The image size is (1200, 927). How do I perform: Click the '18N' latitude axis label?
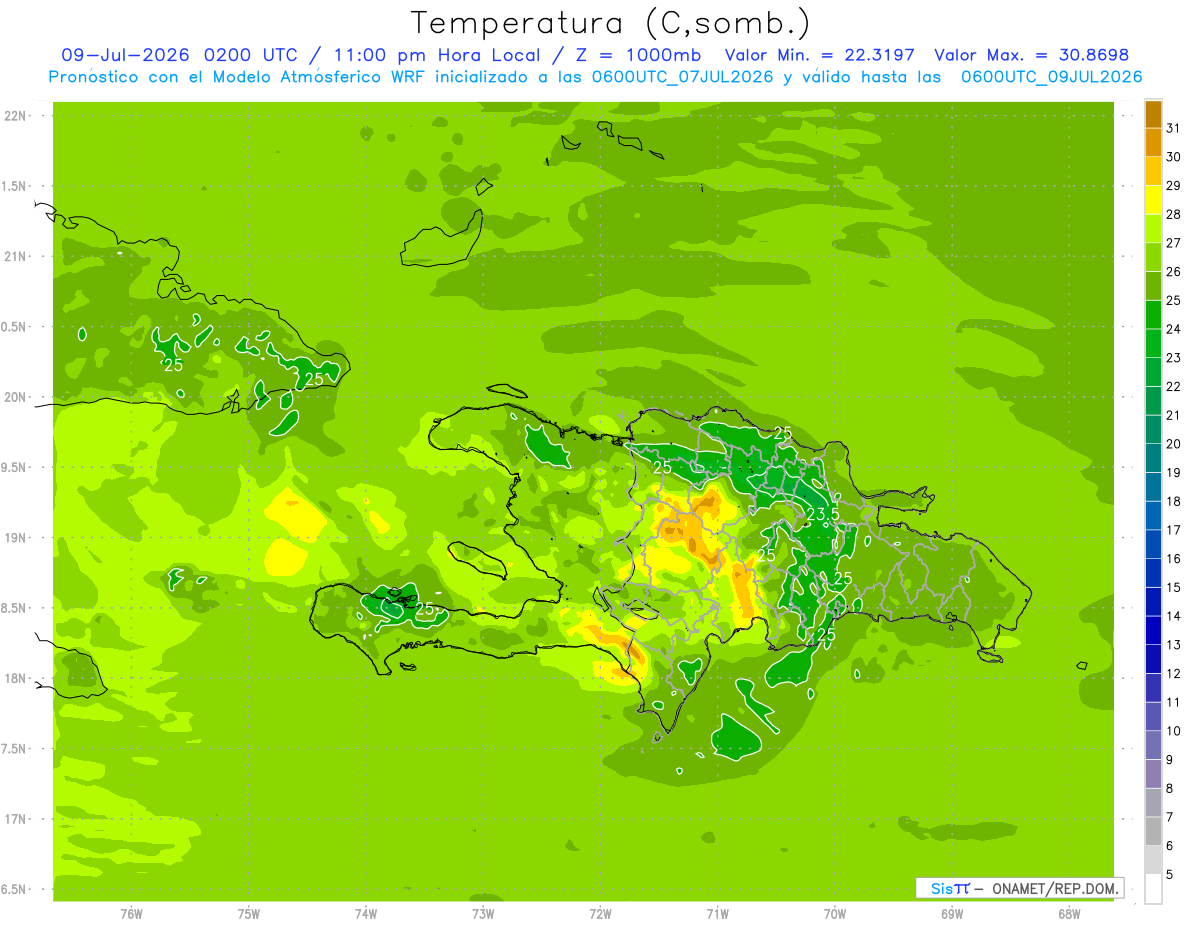tap(16, 679)
